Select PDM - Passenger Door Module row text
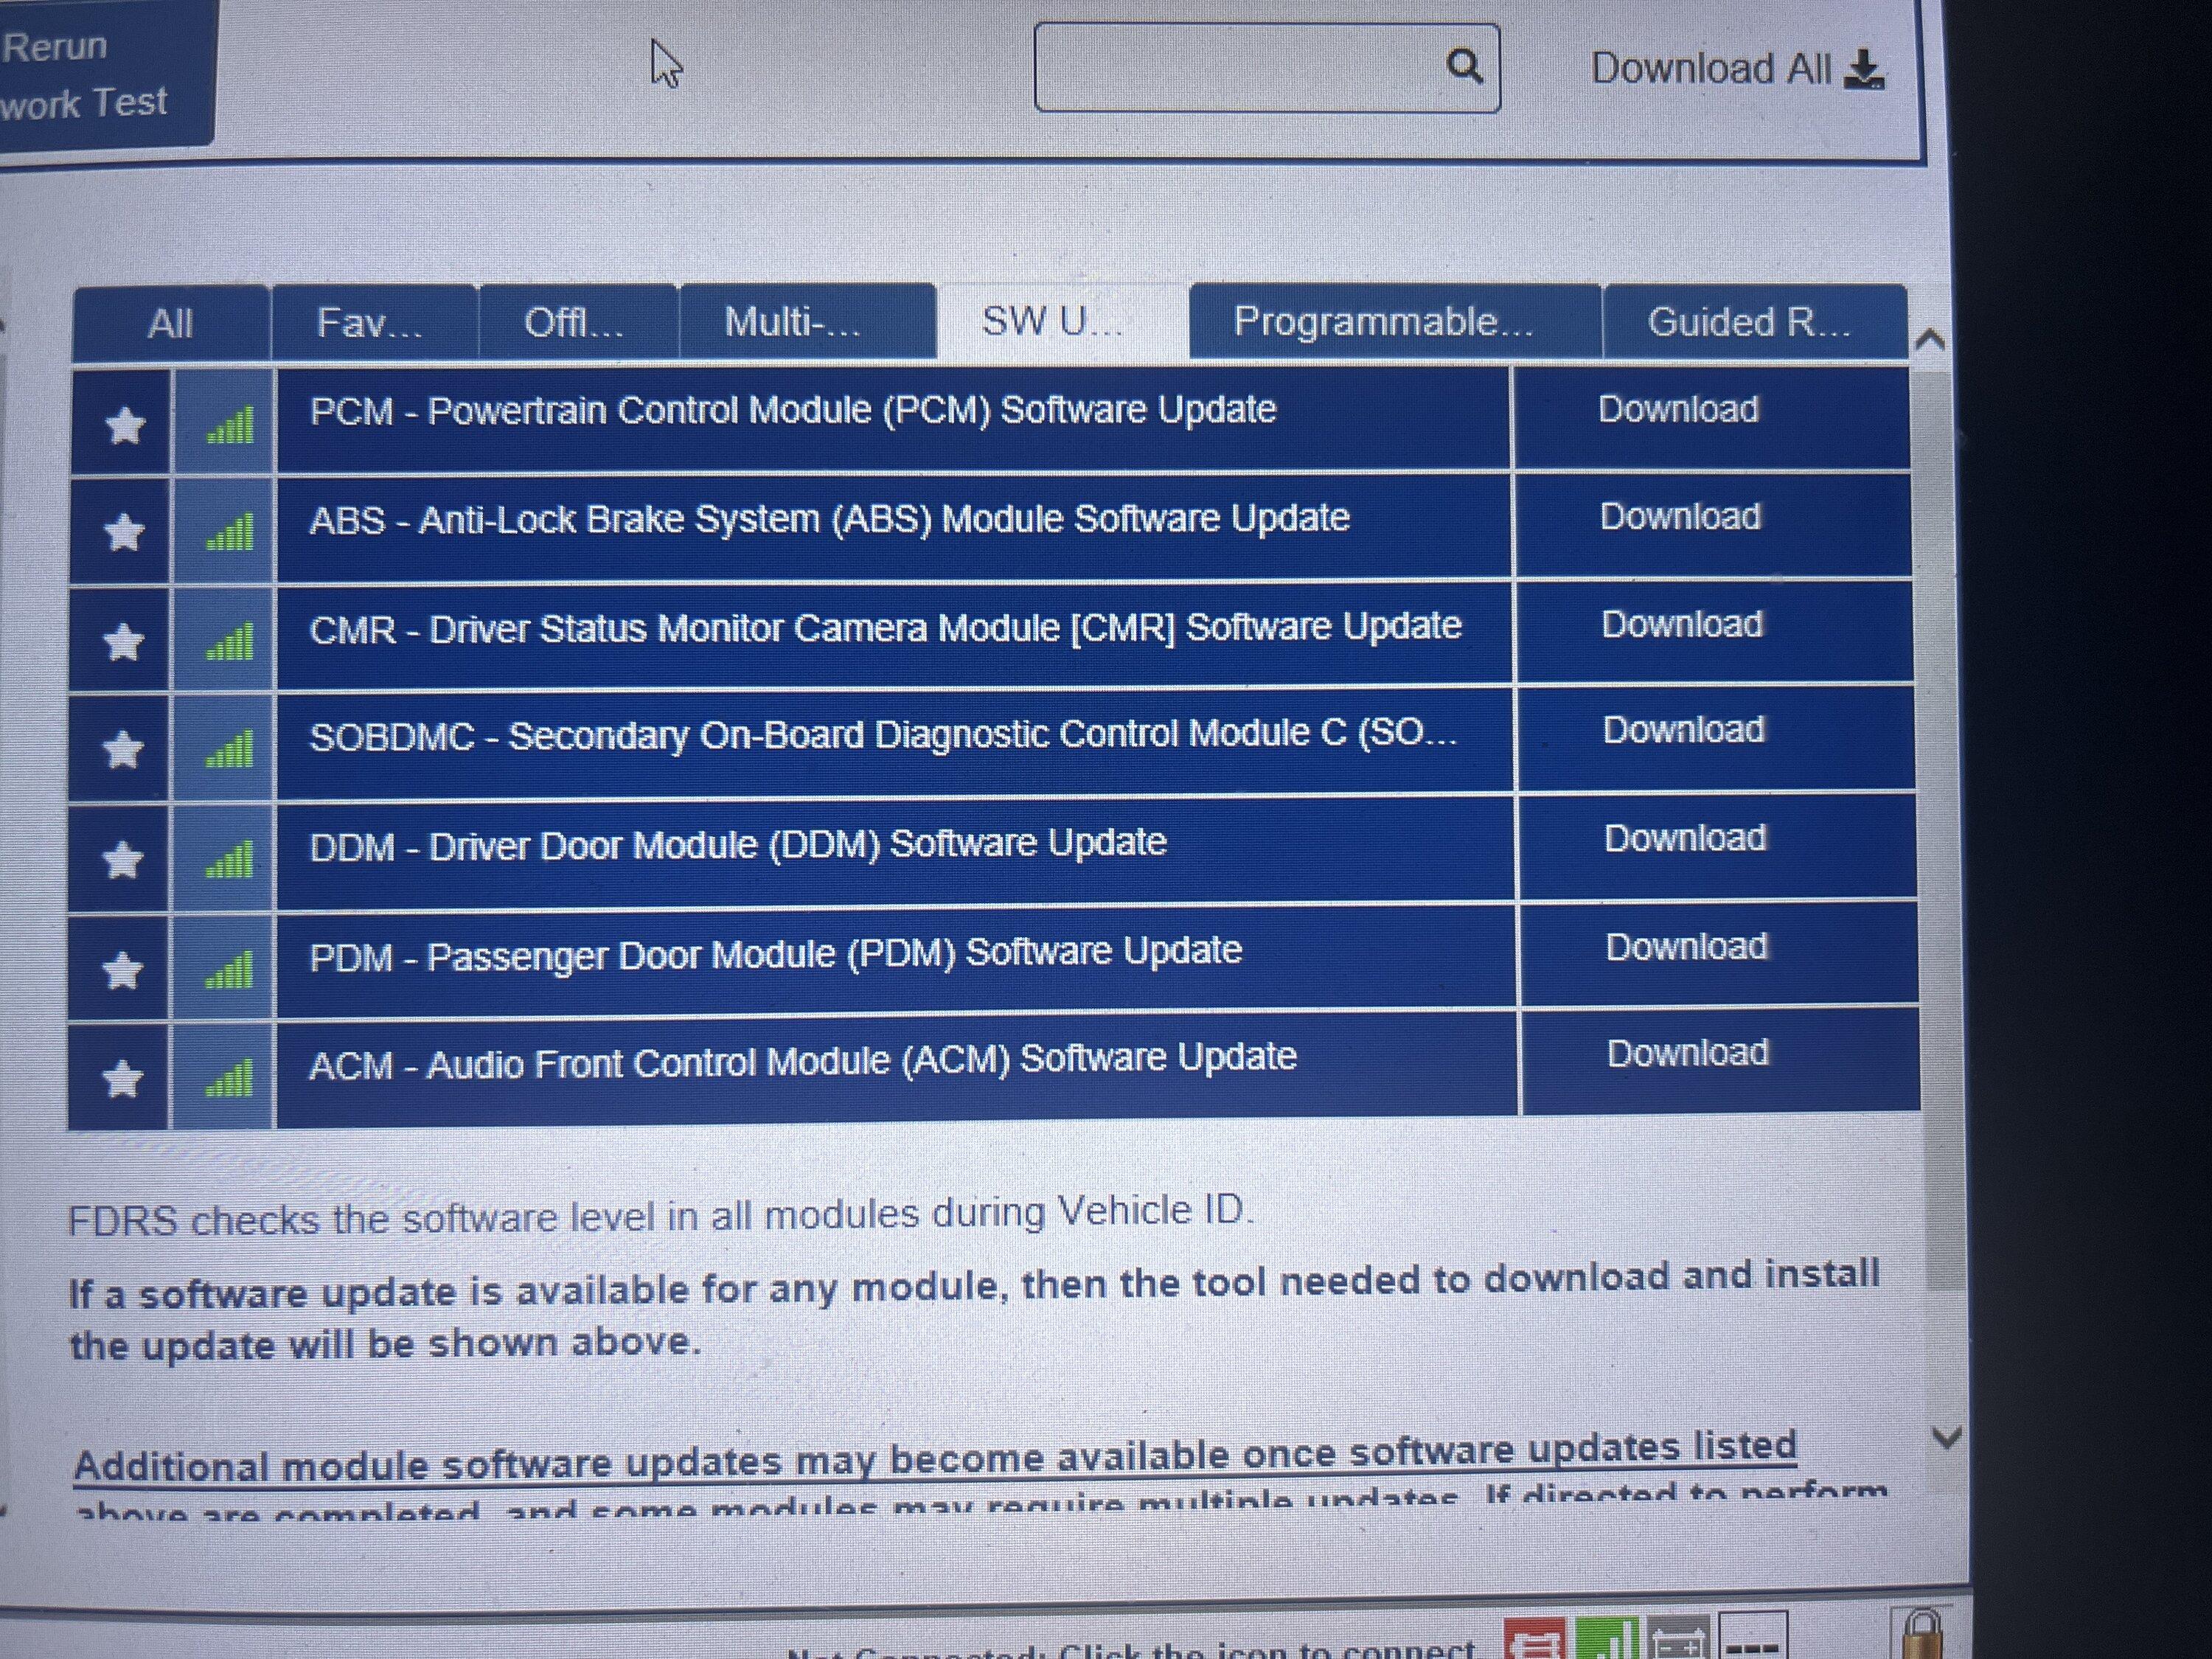Viewport: 2212px width, 1659px height. [775, 953]
